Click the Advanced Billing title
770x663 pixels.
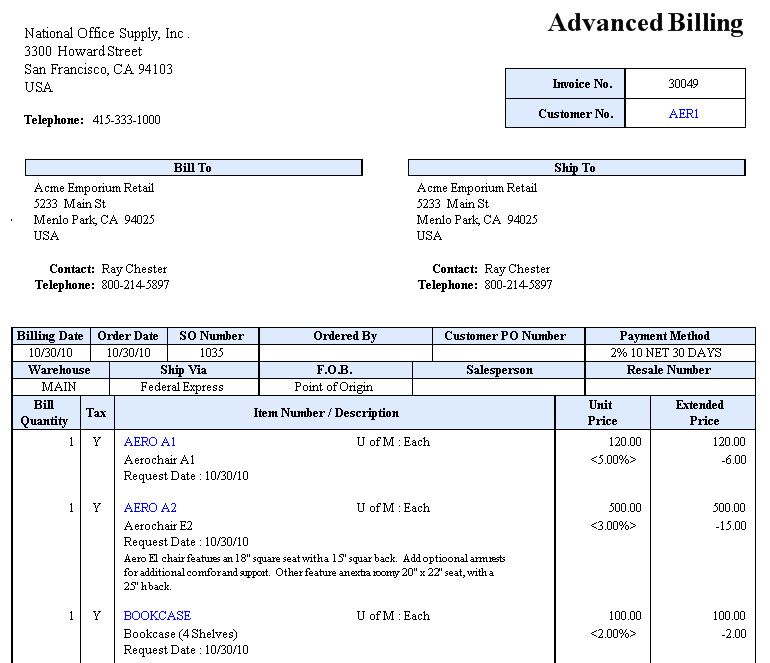(645, 23)
